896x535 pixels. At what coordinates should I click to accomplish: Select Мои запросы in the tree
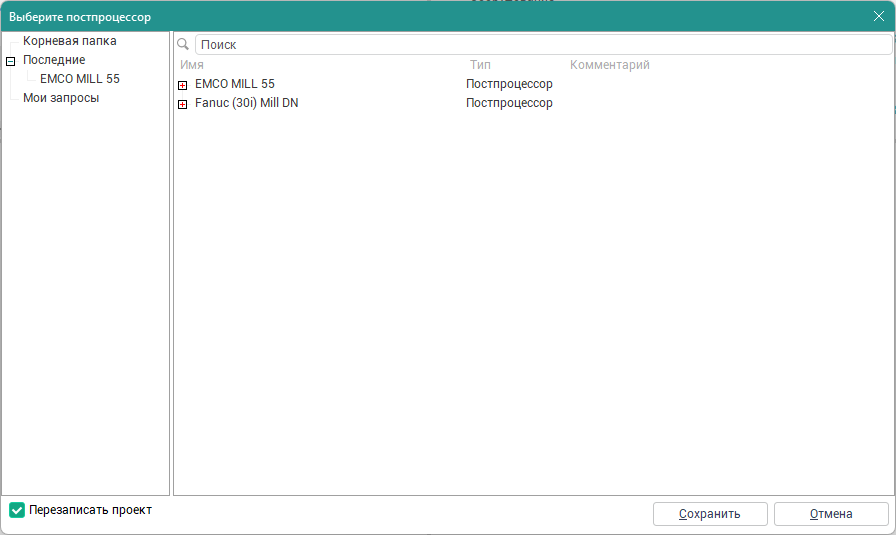point(61,98)
